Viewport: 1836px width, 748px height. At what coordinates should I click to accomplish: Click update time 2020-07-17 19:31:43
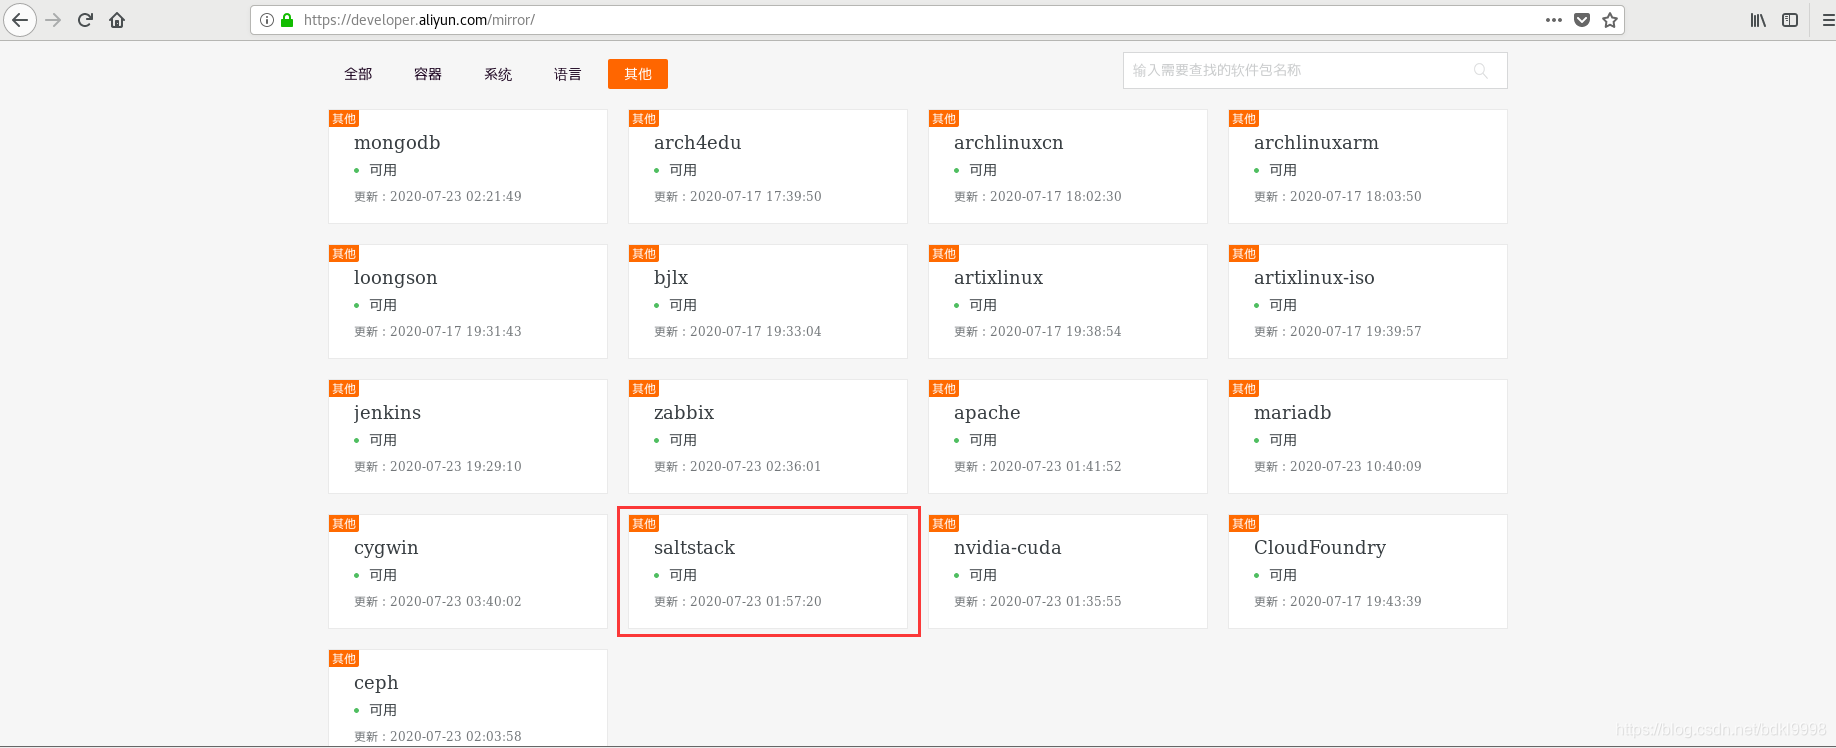coord(456,332)
